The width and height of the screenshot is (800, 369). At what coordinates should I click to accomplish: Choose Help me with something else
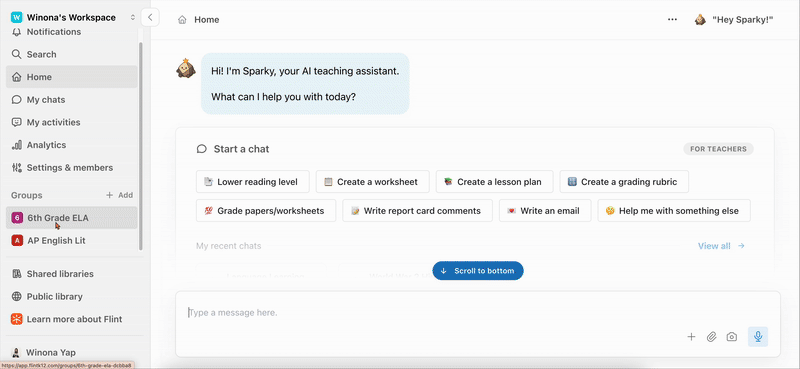pyautogui.click(x=674, y=211)
